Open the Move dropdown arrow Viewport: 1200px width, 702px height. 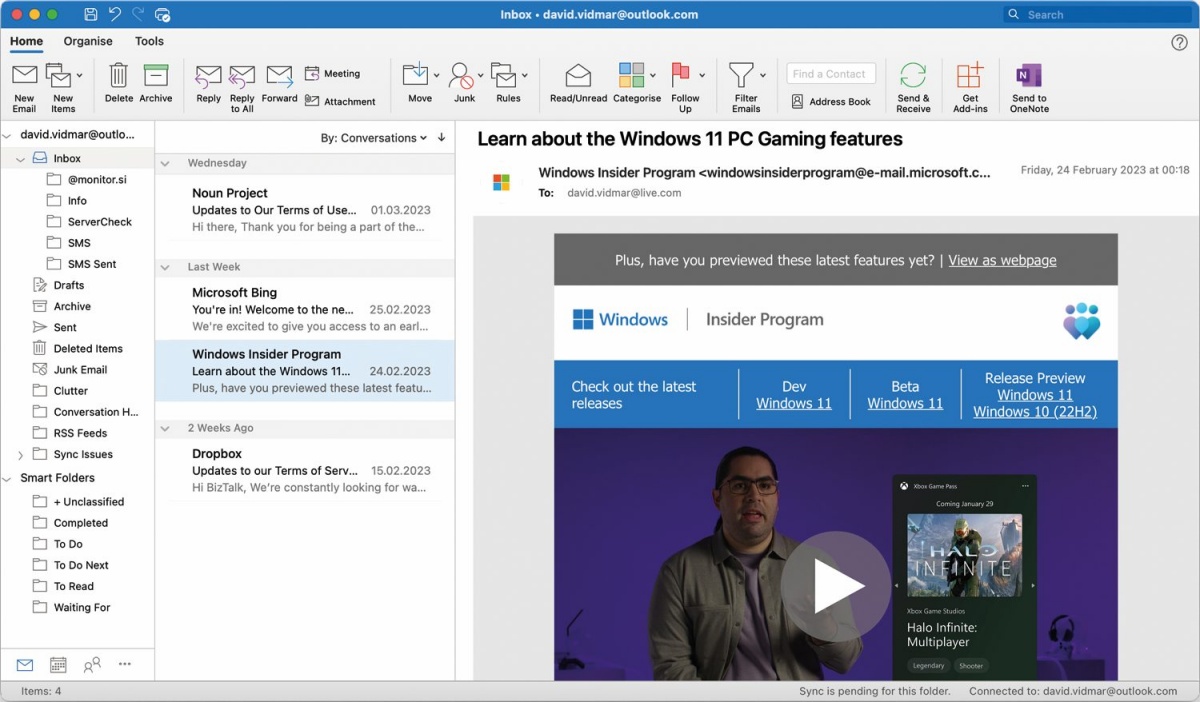click(436, 76)
